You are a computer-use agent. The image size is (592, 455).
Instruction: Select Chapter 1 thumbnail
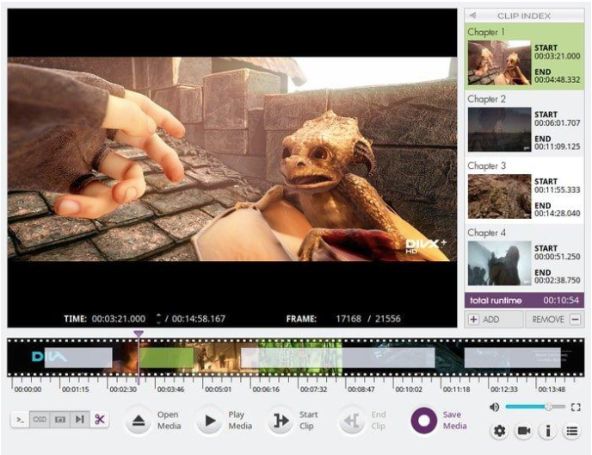click(499, 63)
